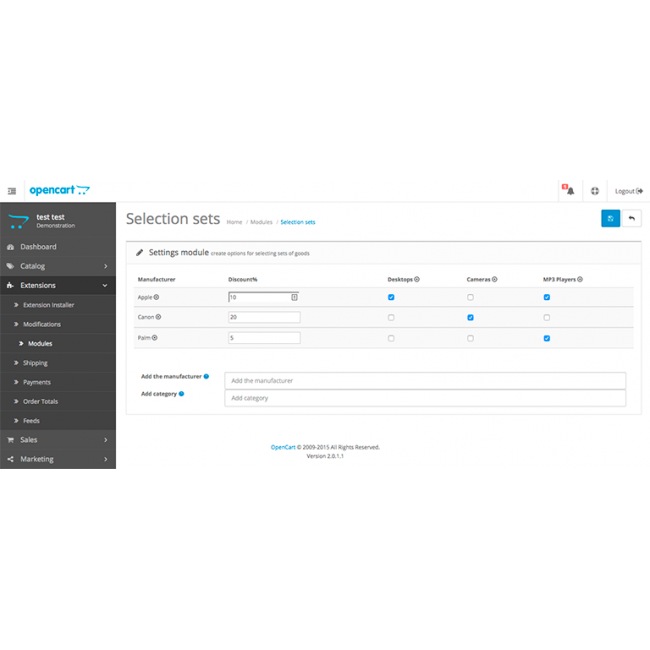The image size is (650, 650).
Task: Click the blue Save button icon
Action: tap(610, 218)
